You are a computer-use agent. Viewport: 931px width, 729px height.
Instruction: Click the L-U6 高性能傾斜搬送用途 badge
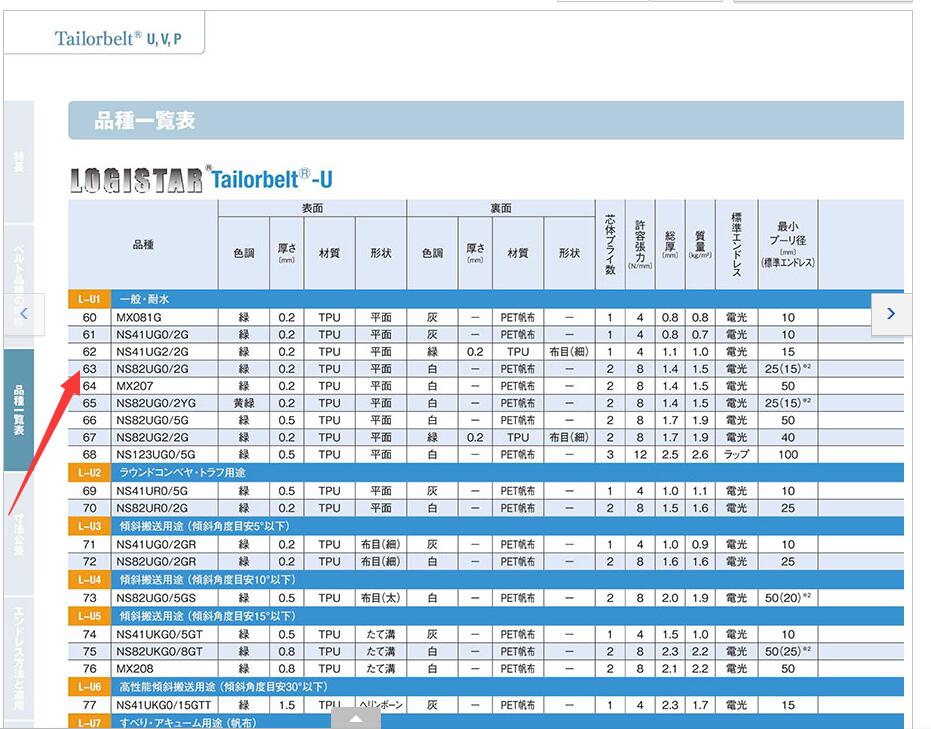point(90,686)
